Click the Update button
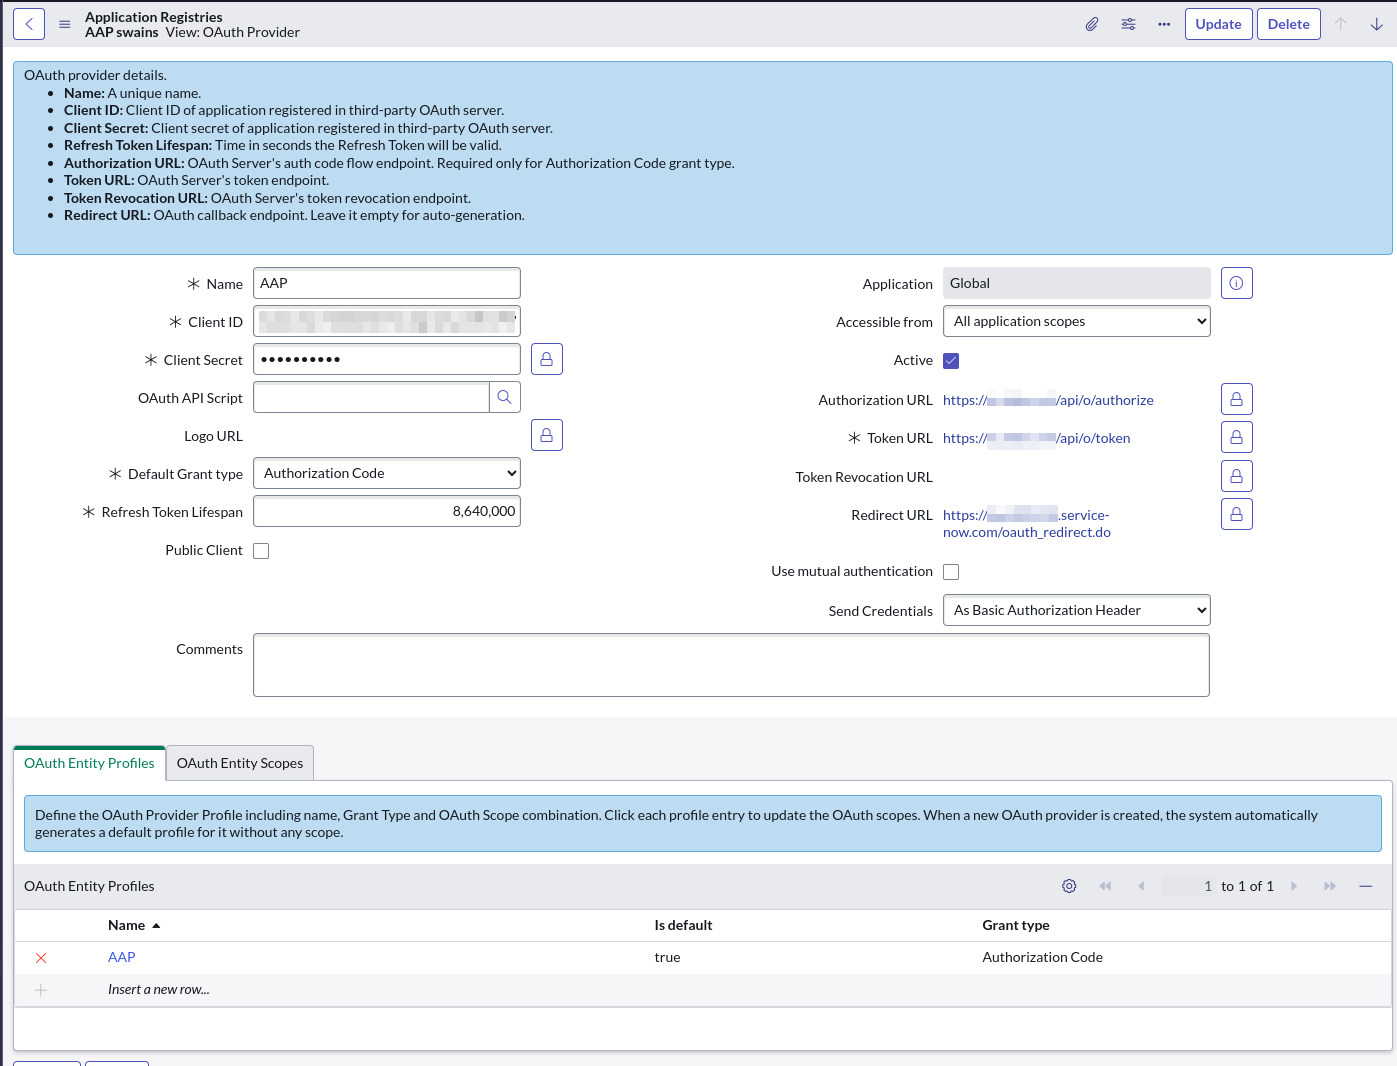The image size is (1397, 1066). 1219,24
